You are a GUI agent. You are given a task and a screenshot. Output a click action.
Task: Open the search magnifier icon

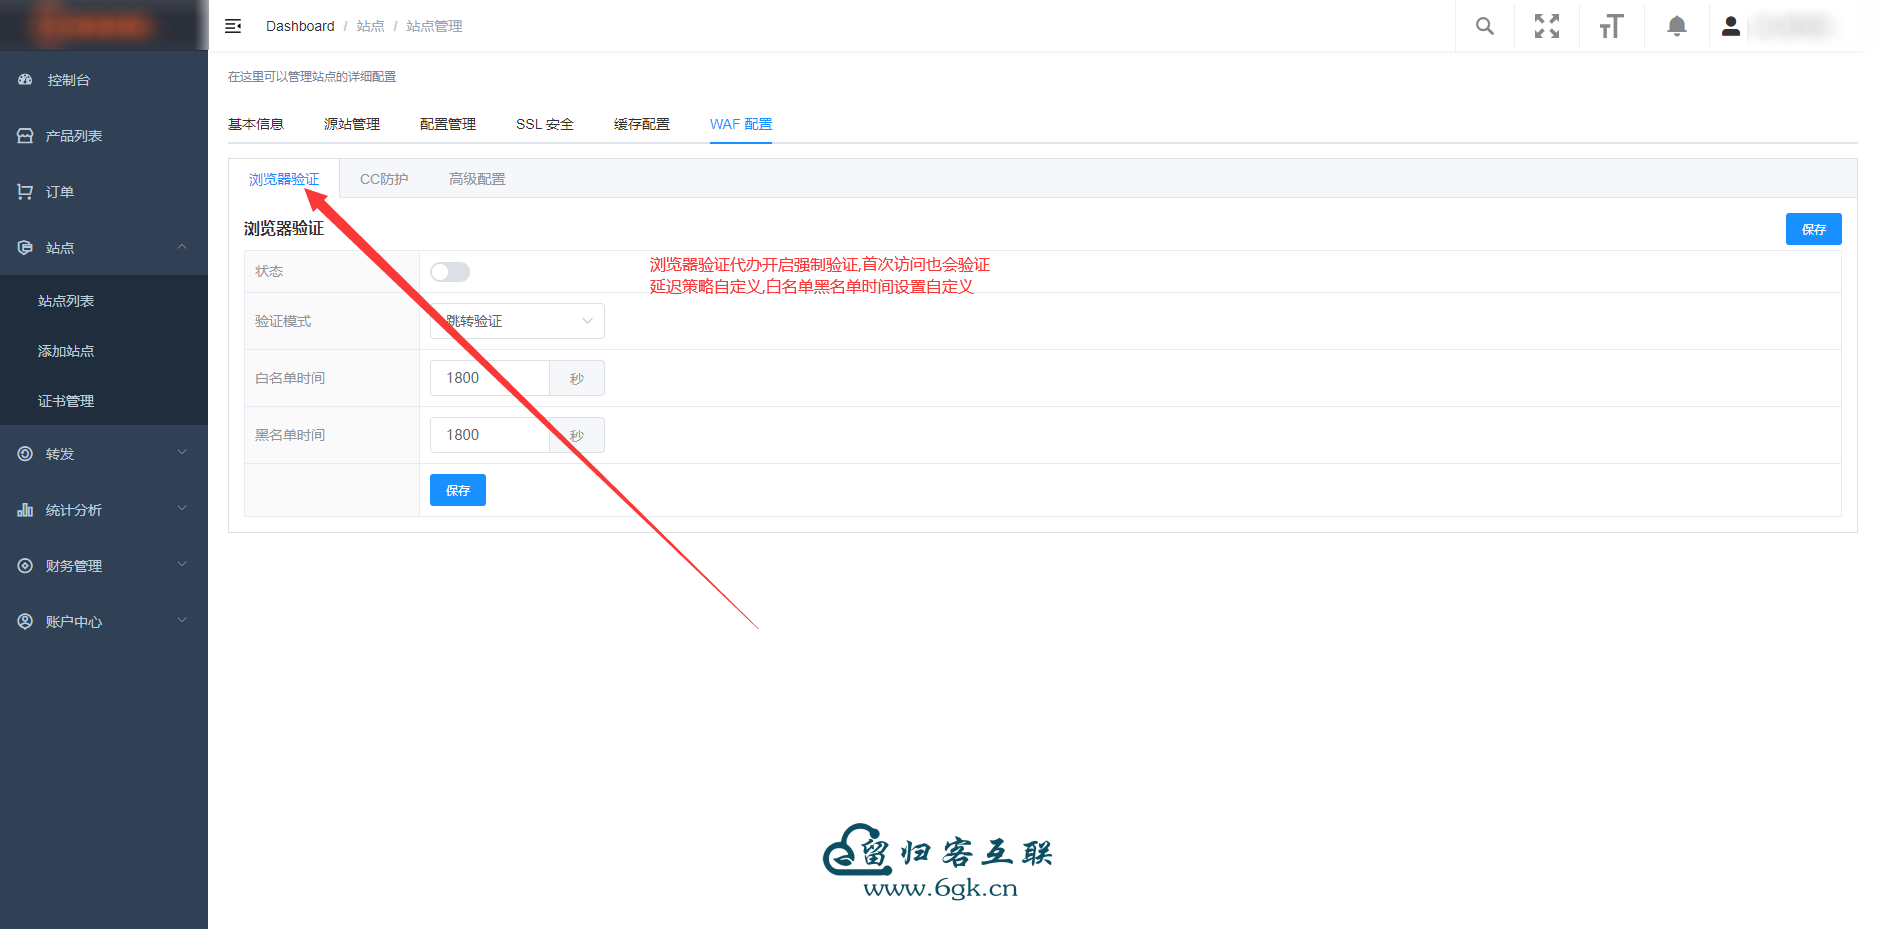[1485, 26]
